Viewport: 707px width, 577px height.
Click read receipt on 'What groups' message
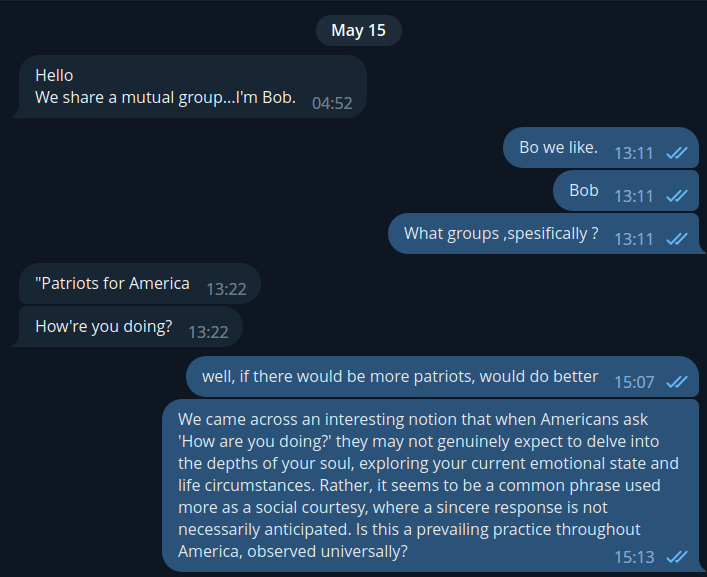click(676, 239)
